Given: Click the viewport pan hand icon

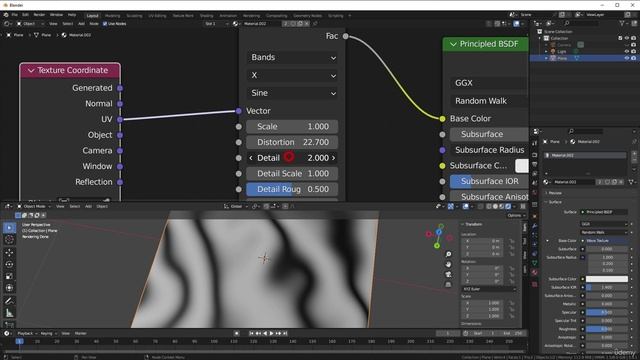Looking at the screenshot, I should (448, 264).
